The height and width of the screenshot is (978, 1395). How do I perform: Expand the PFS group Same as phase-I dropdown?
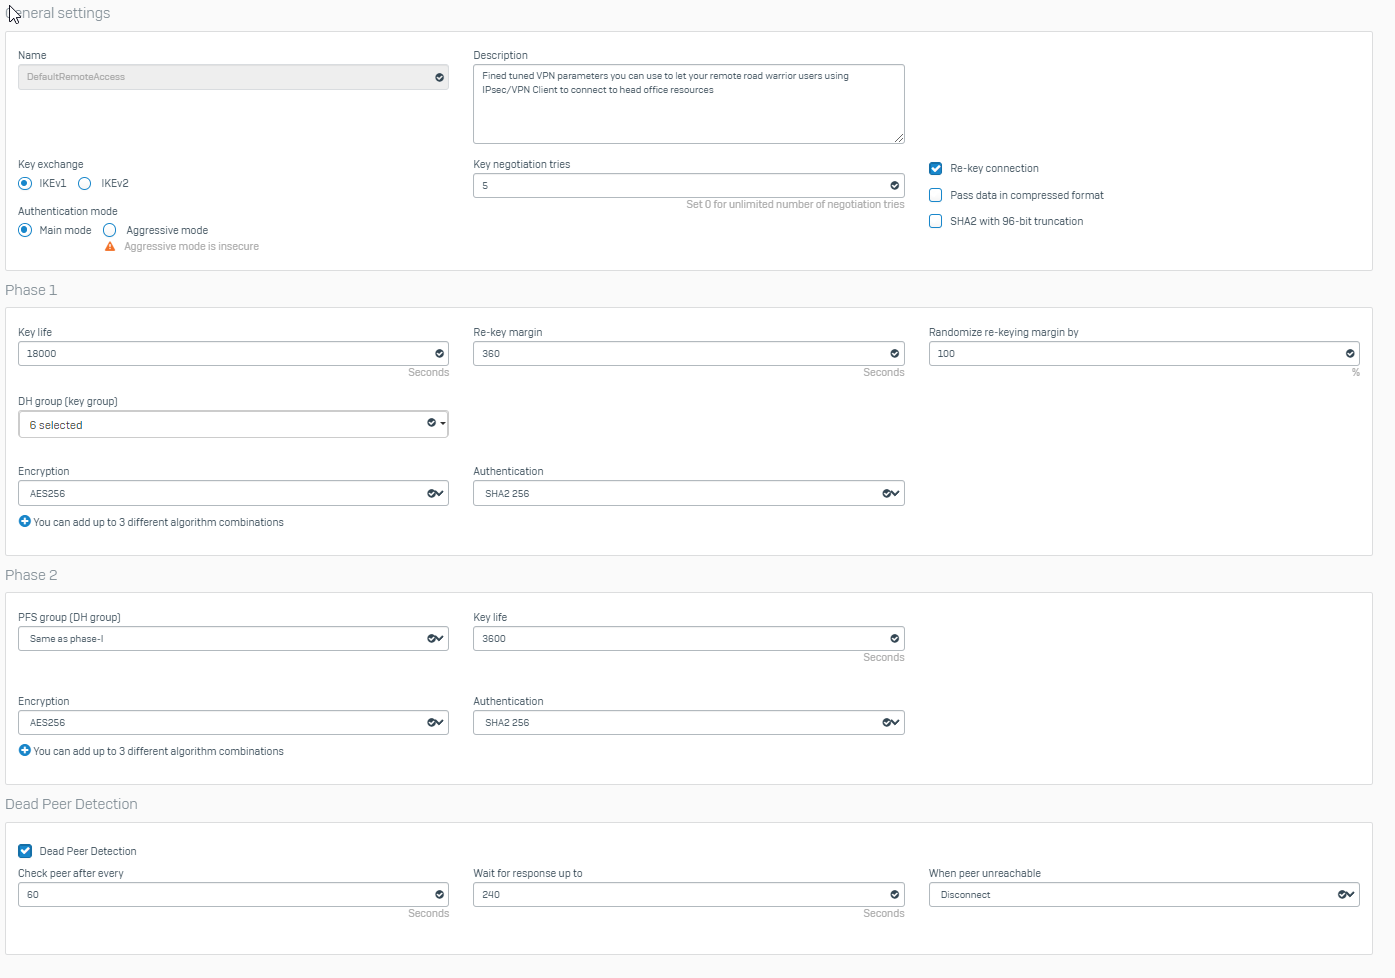point(233,639)
